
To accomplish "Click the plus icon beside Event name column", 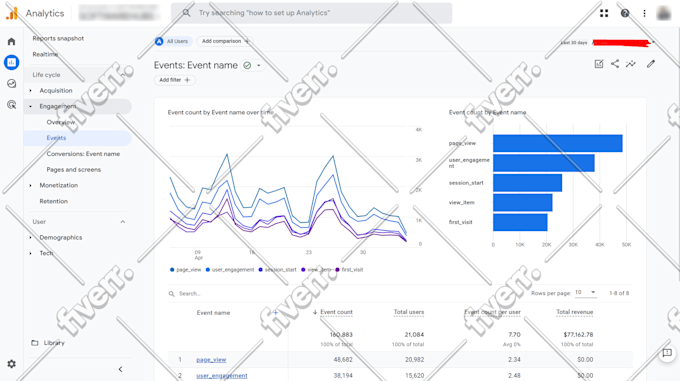I will (275, 313).
